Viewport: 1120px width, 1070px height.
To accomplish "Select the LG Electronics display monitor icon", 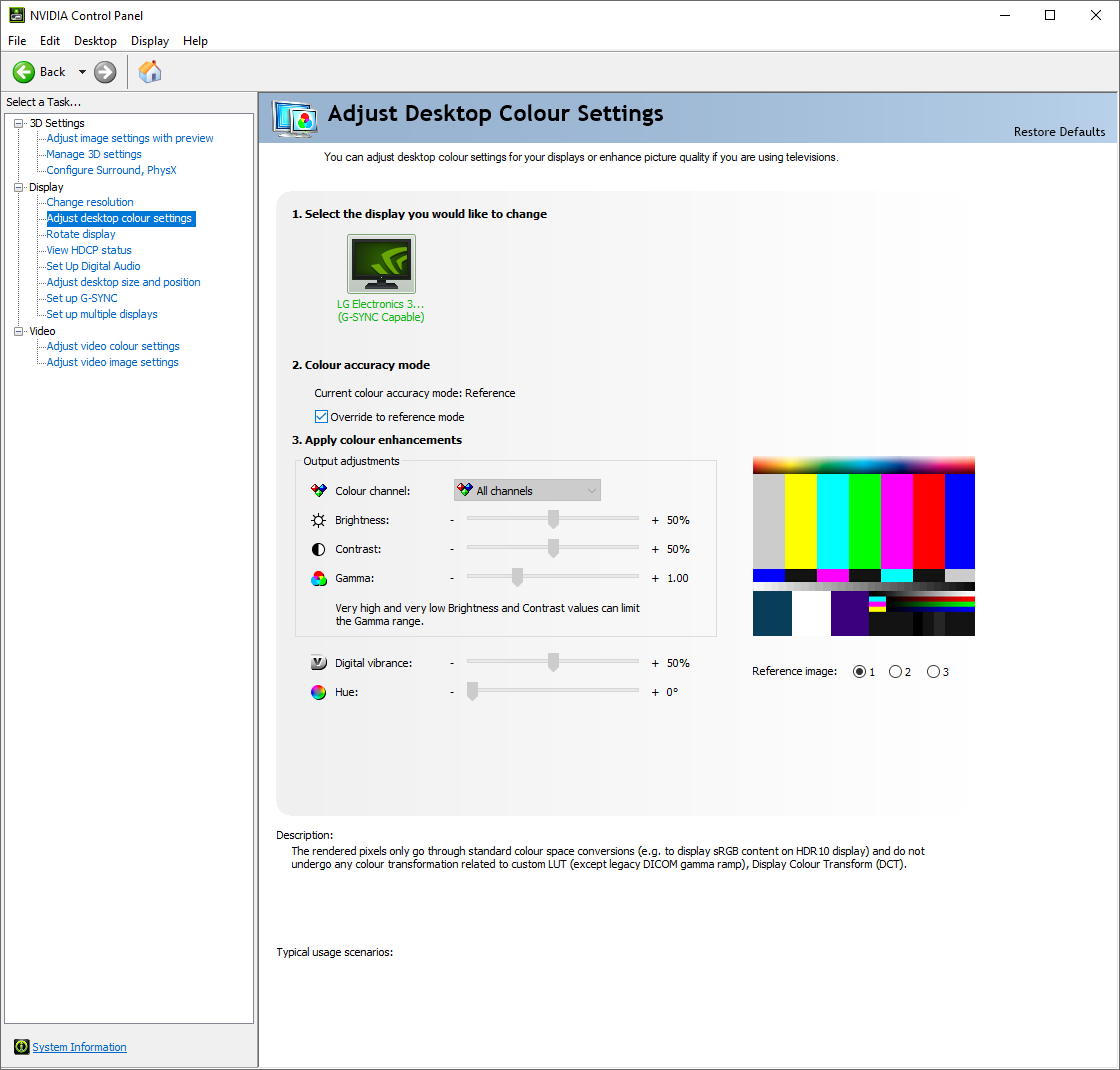I will point(381,264).
